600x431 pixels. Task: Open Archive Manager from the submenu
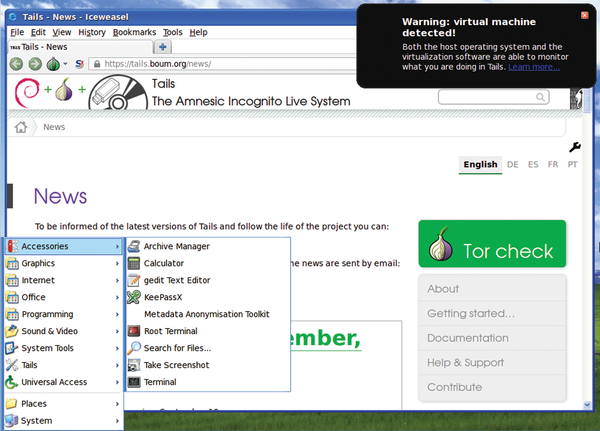[176, 246]
